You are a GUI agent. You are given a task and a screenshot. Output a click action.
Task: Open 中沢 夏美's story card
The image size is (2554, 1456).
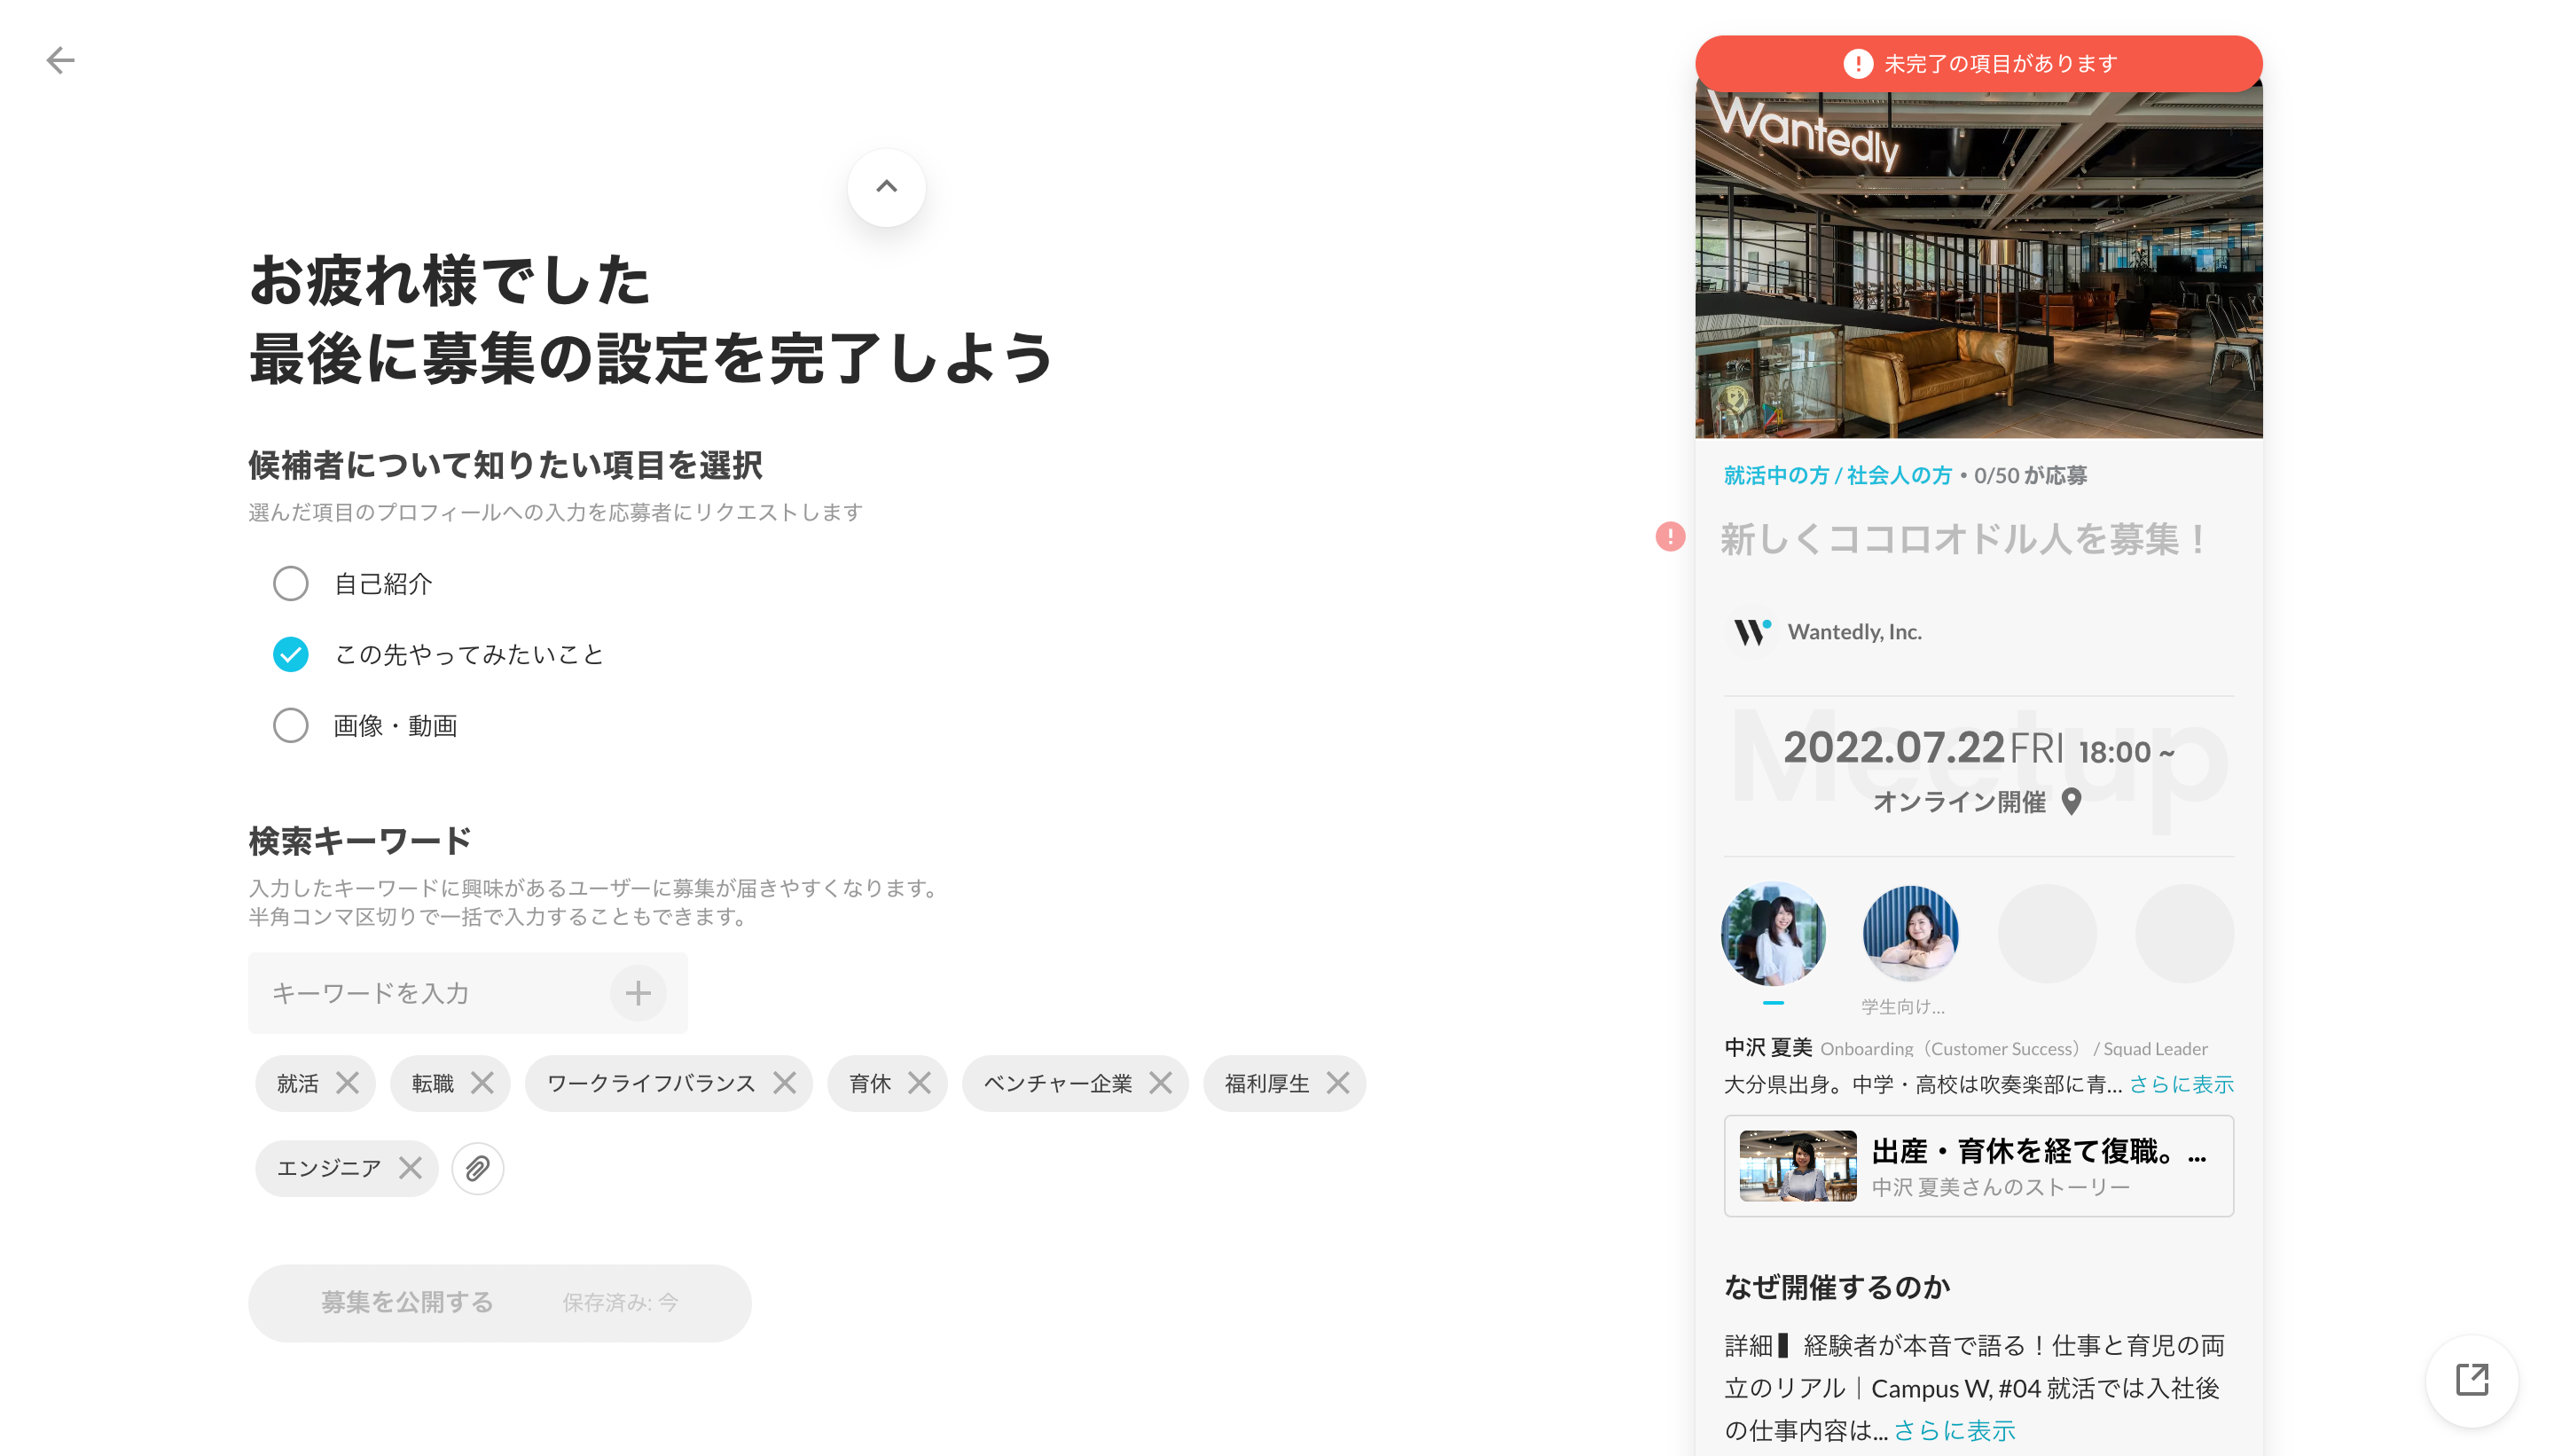tap(1978, 1166)
